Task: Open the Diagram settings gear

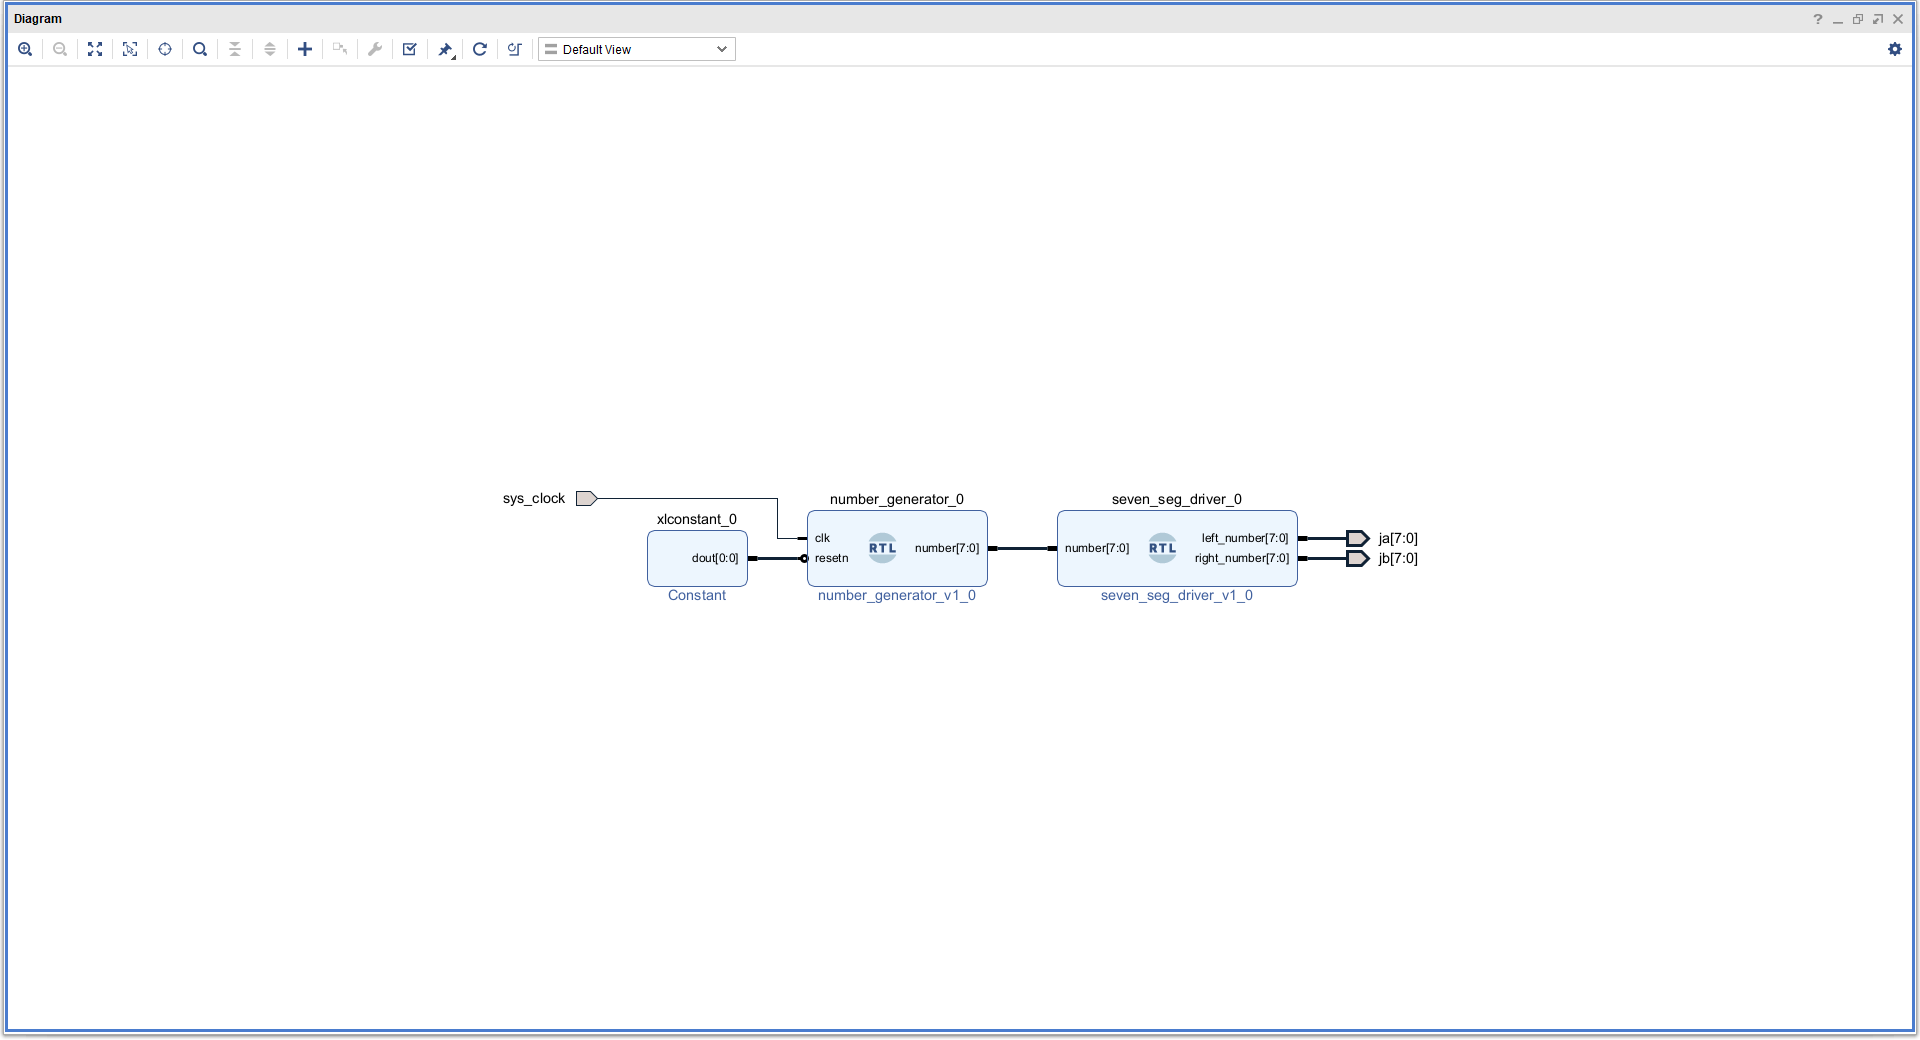Action: click(x=1895, y=49)
